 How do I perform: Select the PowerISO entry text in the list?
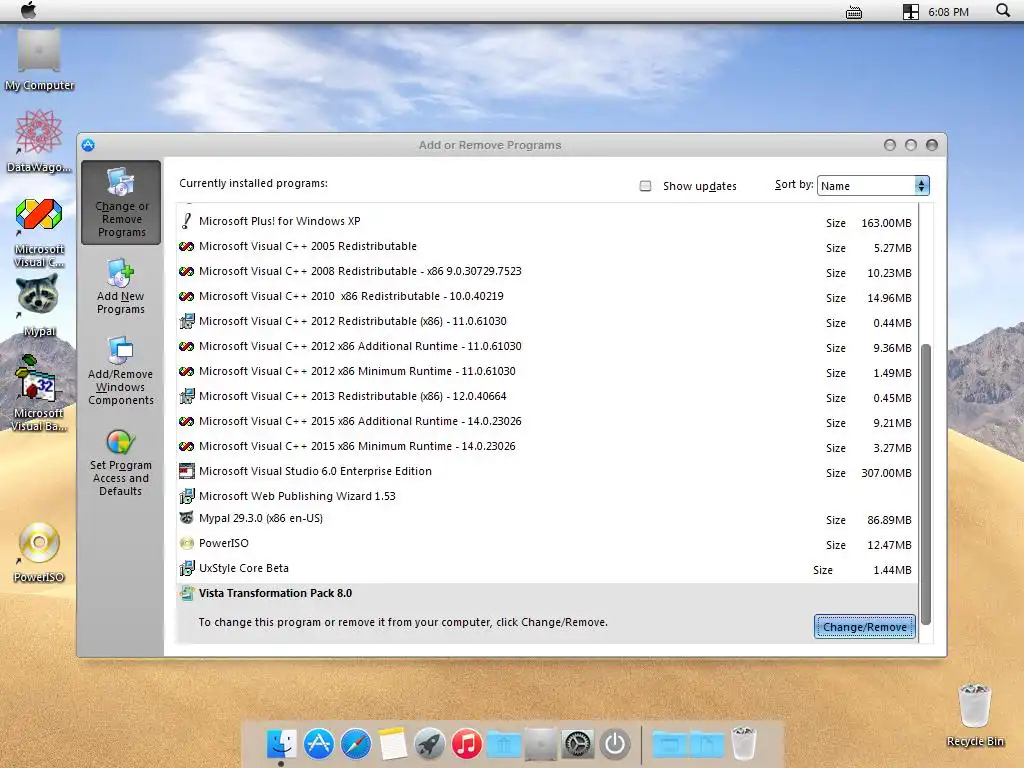click(223, 543)
